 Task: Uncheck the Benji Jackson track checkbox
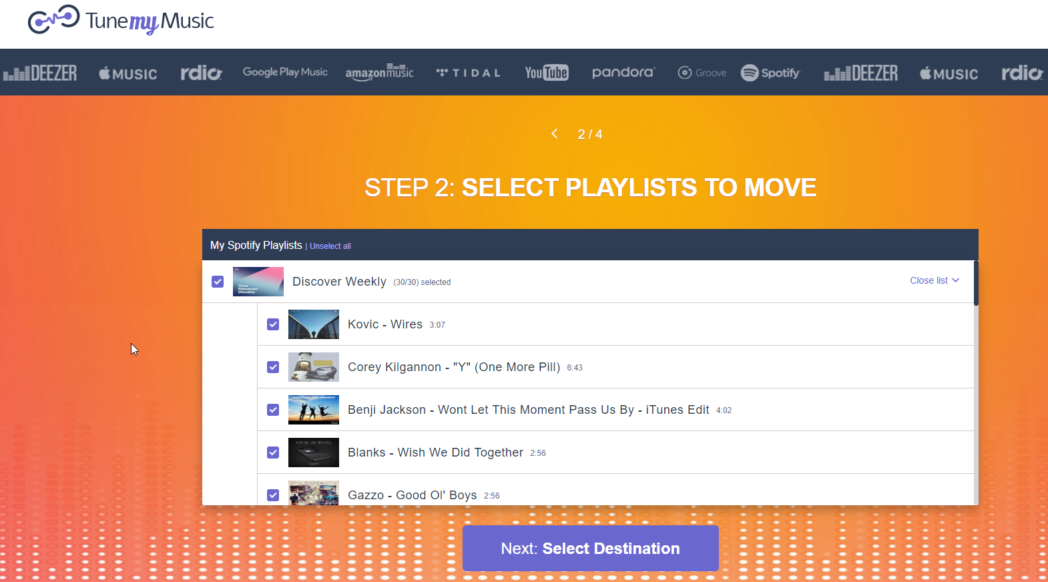tap(273, 410)
